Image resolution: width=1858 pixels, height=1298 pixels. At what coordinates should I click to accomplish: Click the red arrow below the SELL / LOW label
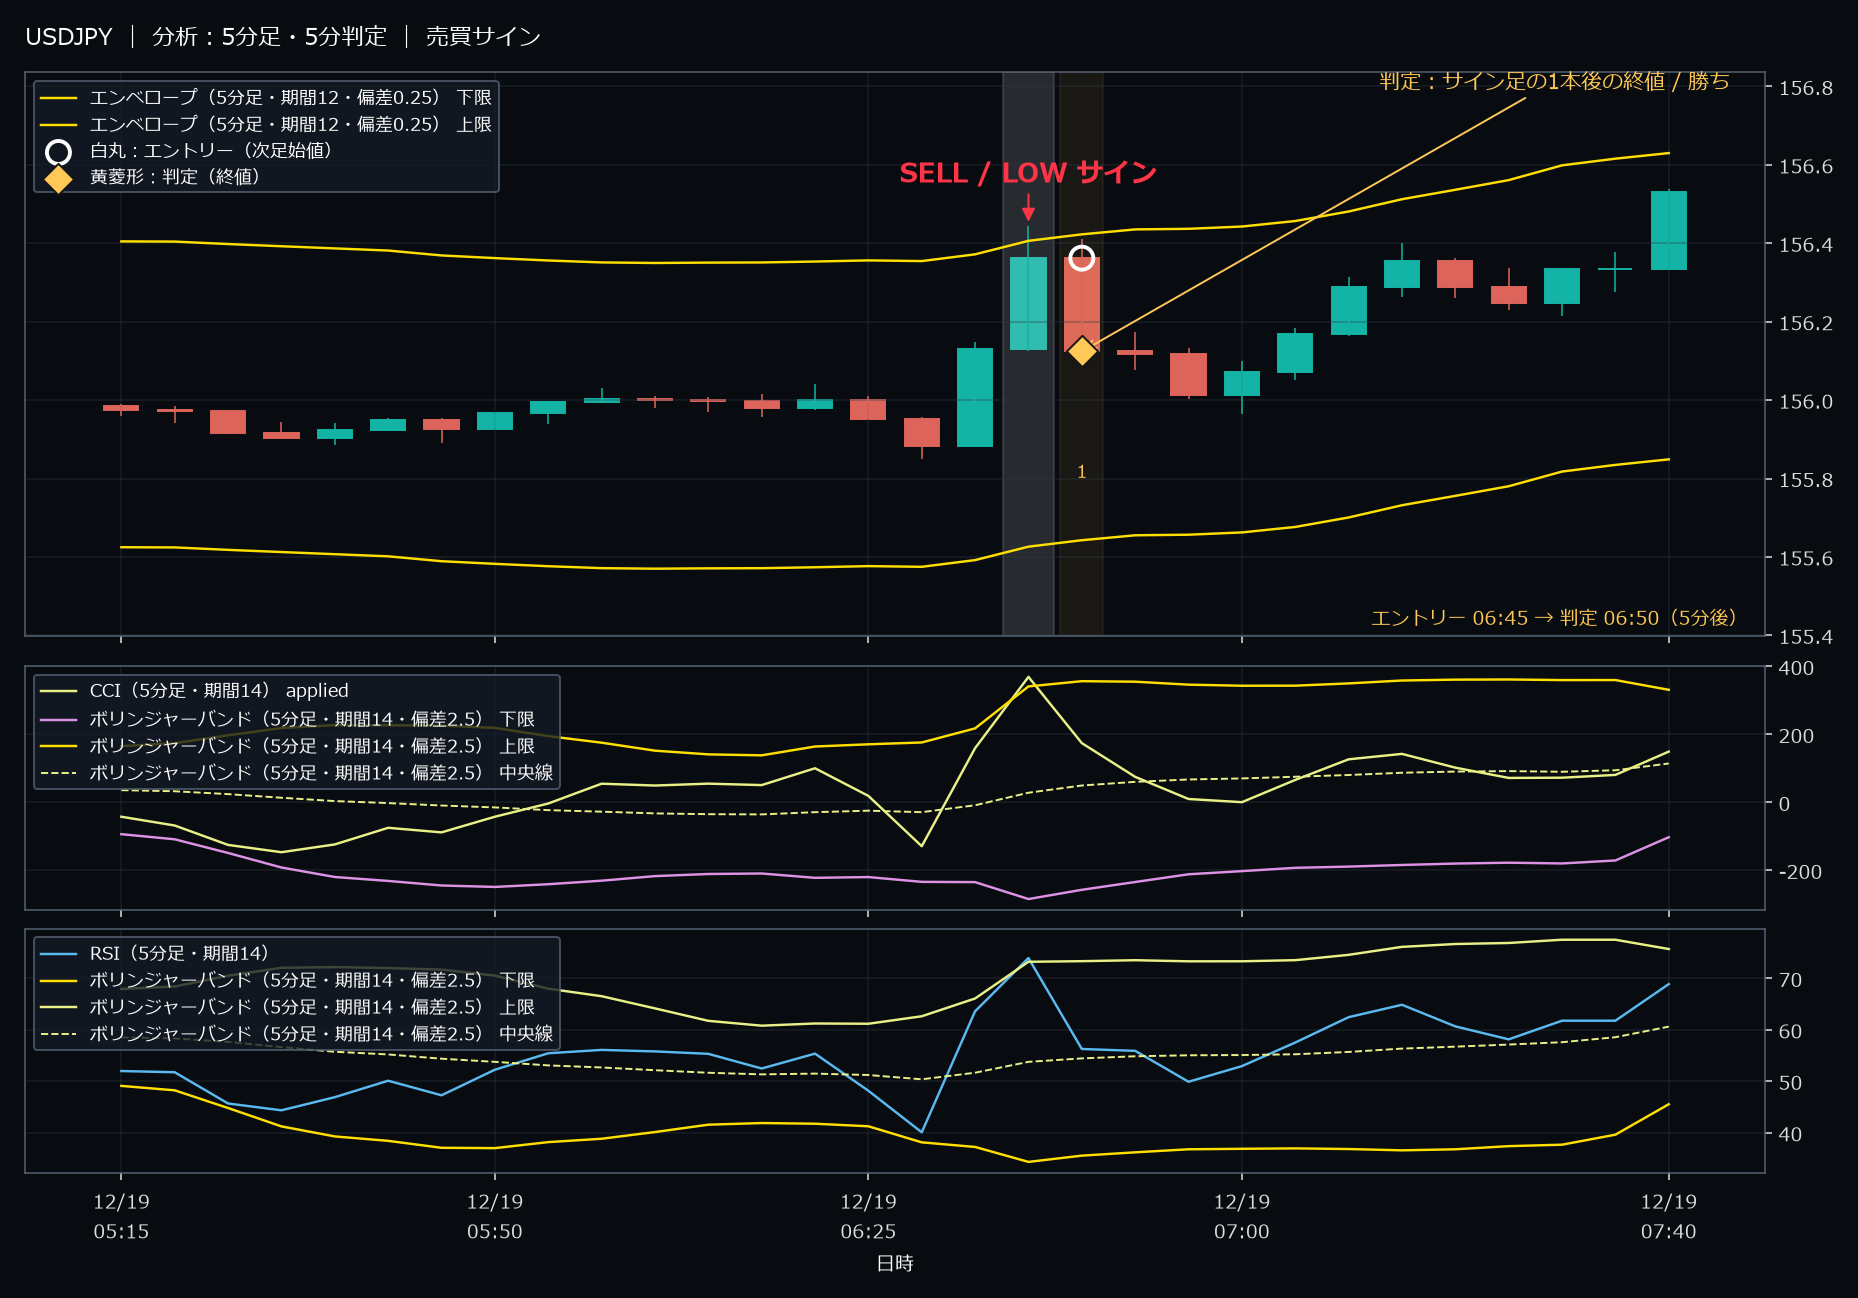(1028, 207)
